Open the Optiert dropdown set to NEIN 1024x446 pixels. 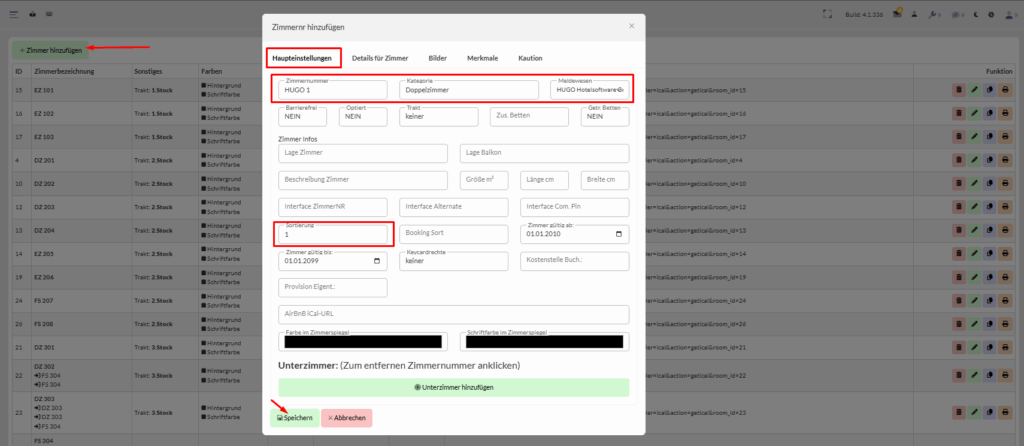click(x=363, y=117)
